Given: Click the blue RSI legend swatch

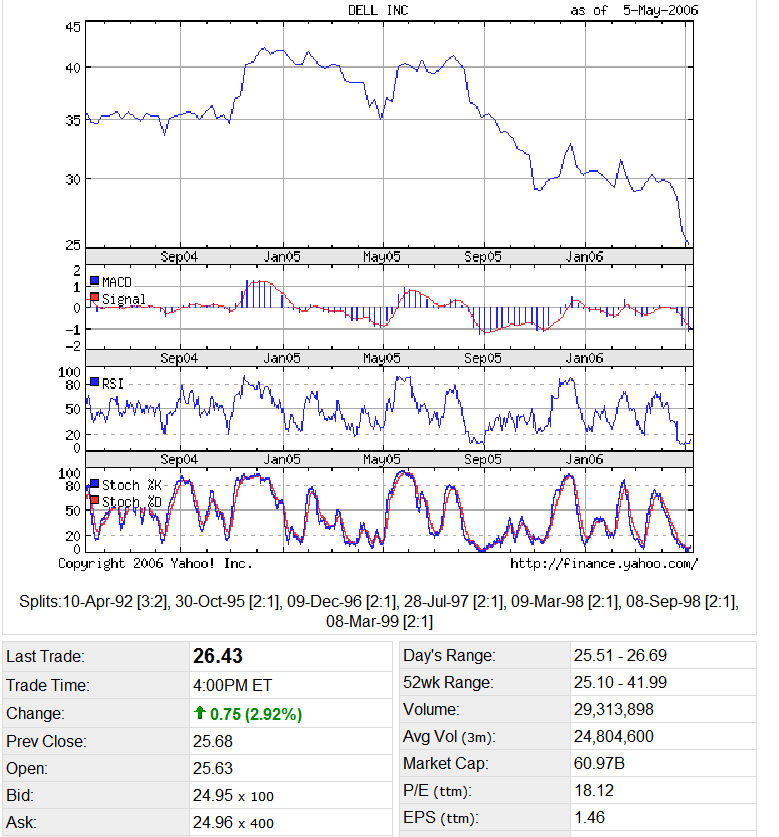Looking at the screenshot, I should tap(95, 382).
